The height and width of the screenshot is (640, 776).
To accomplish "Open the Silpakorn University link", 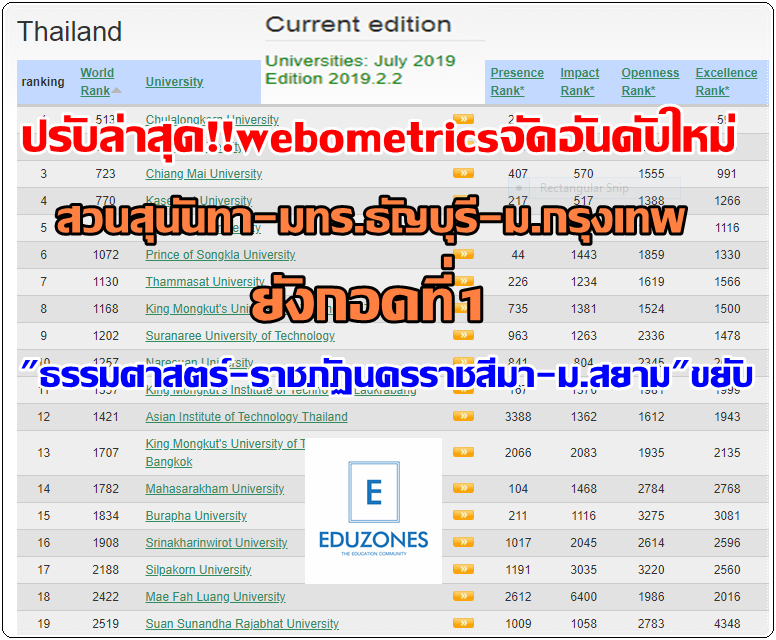I will tap(198, 570).
